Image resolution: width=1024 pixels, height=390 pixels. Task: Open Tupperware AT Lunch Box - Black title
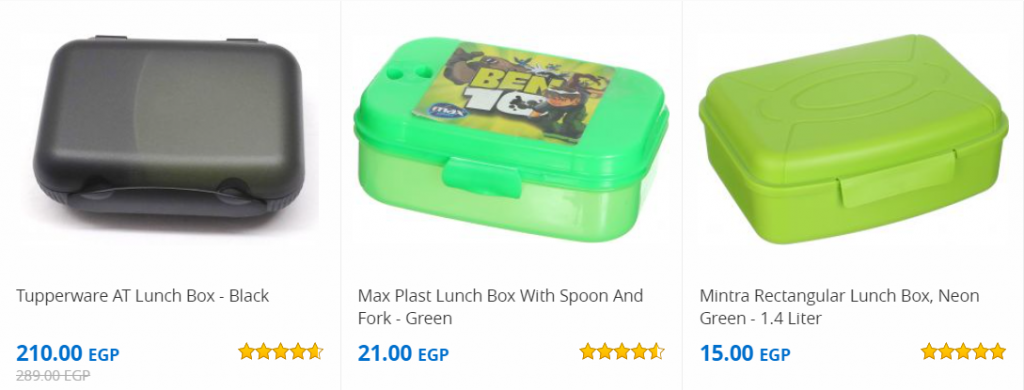142,296
